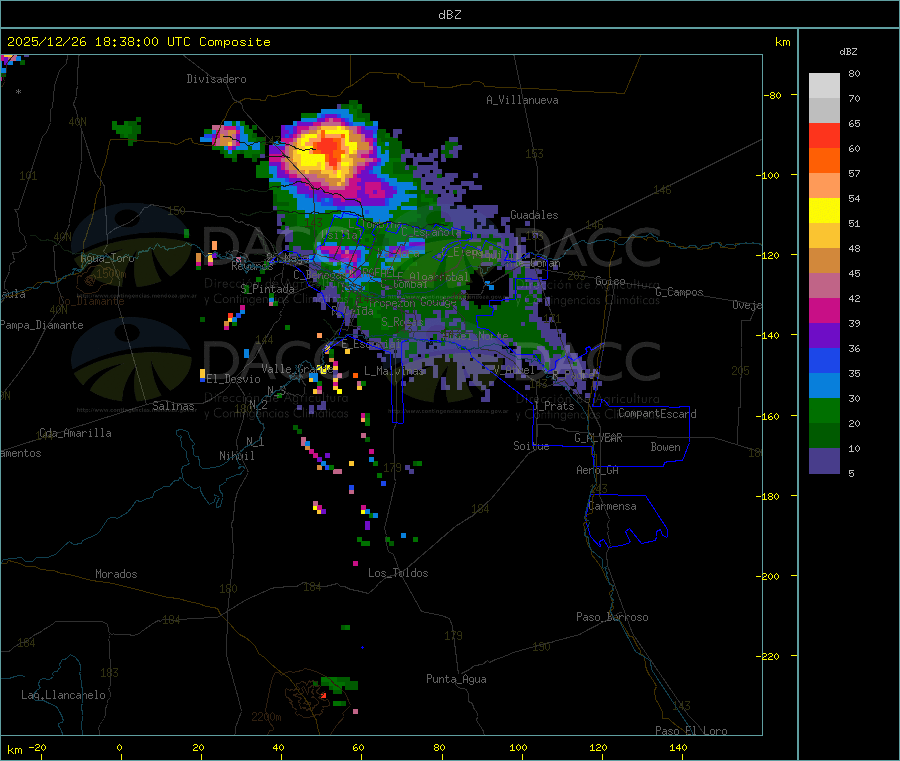Click the Los_Toldos label

(398, 573)
